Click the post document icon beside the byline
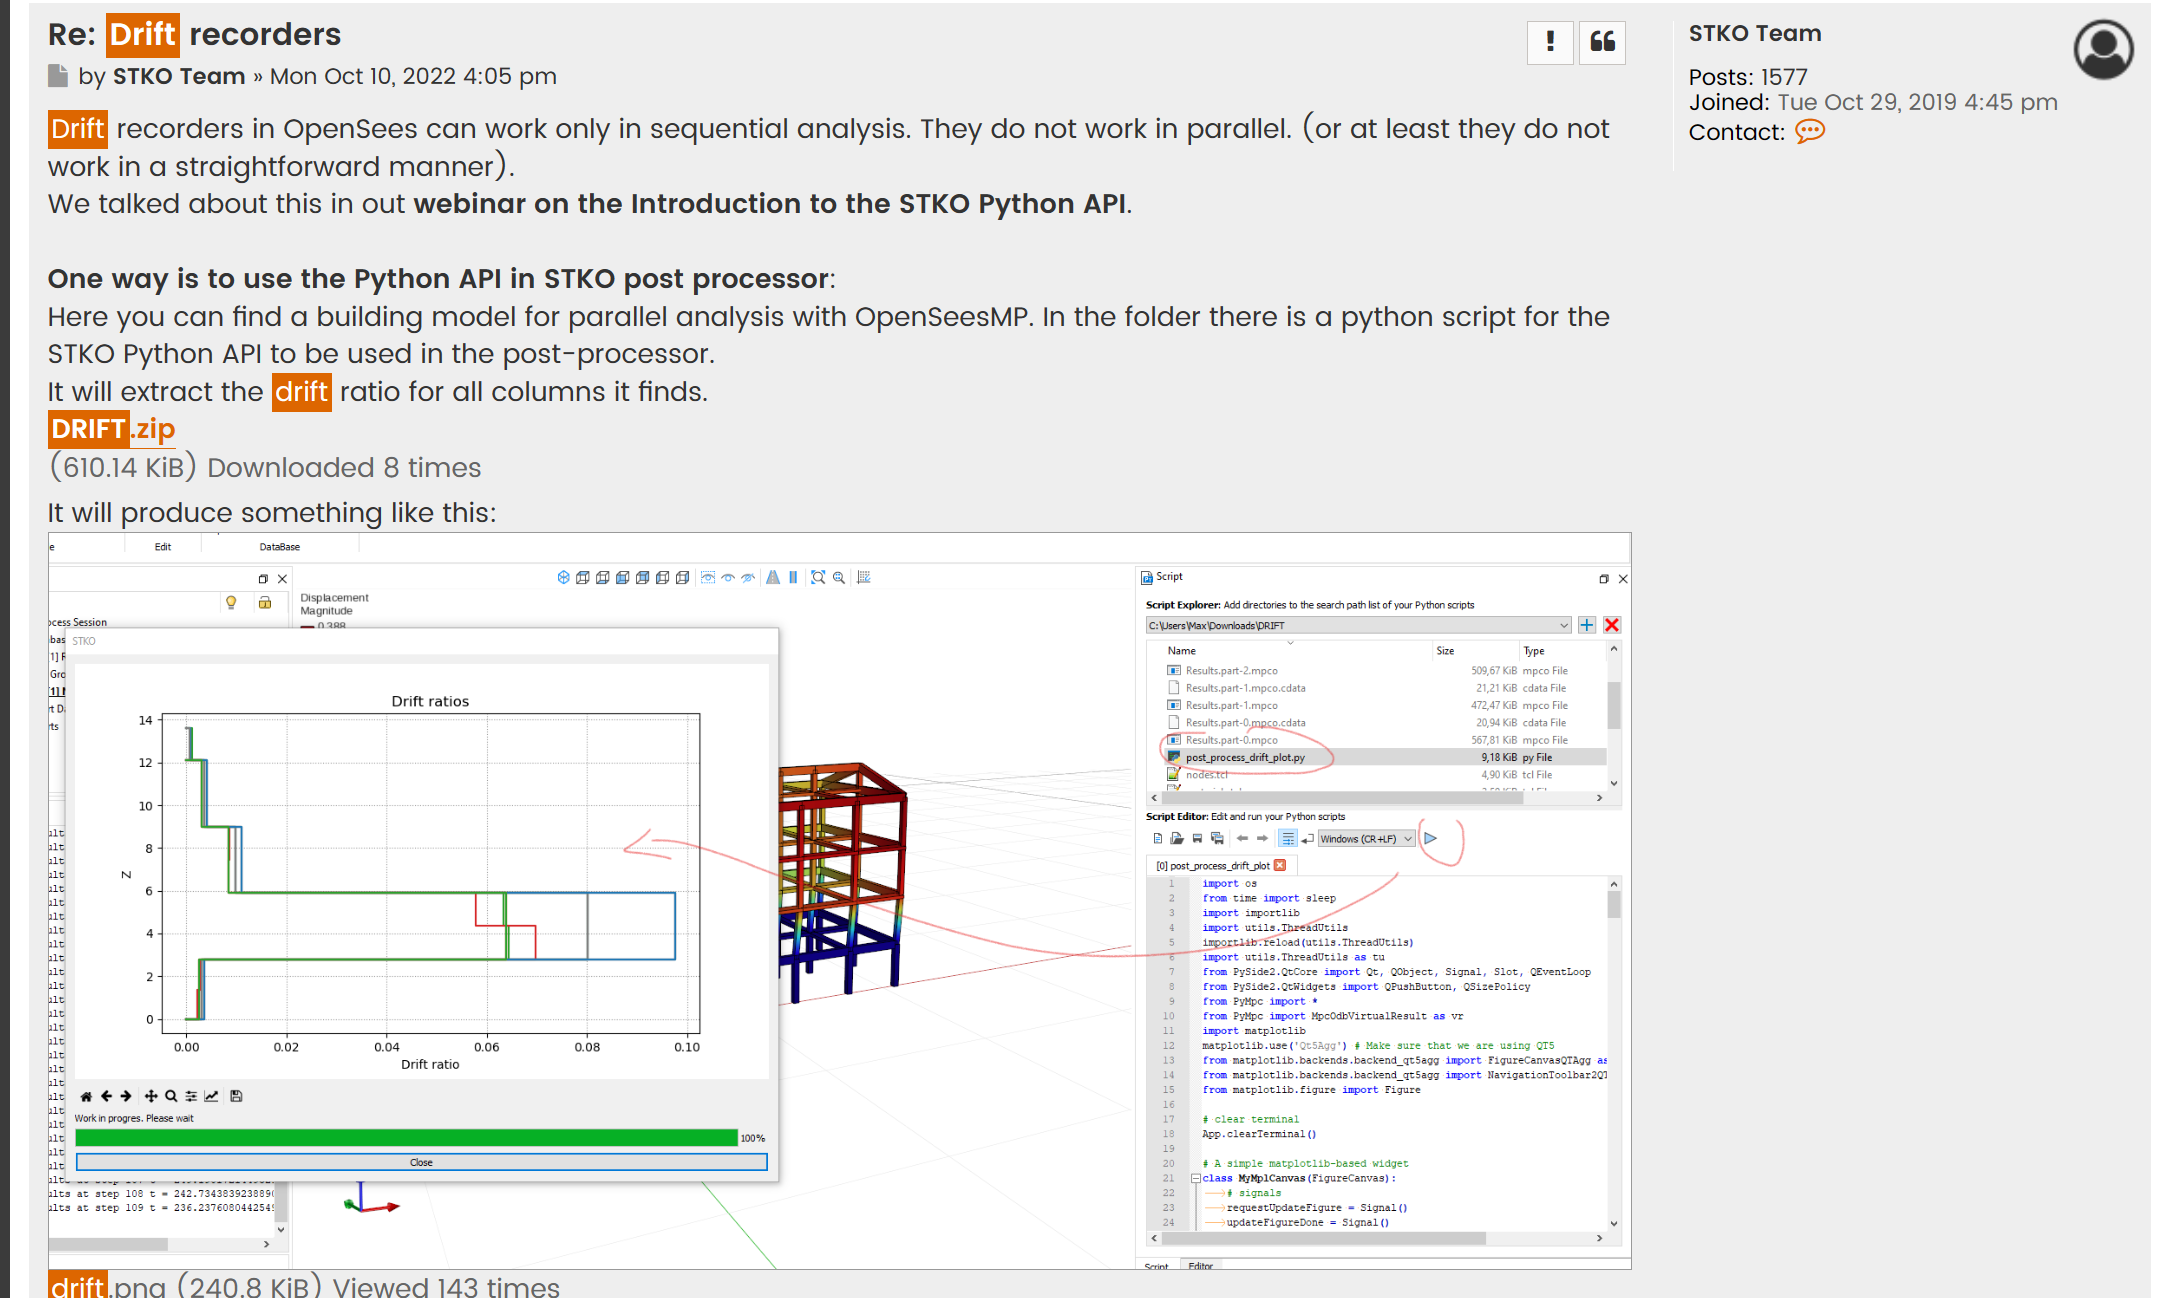The width and height of the screenshot is (2165, 1298). tap(58, 76)
